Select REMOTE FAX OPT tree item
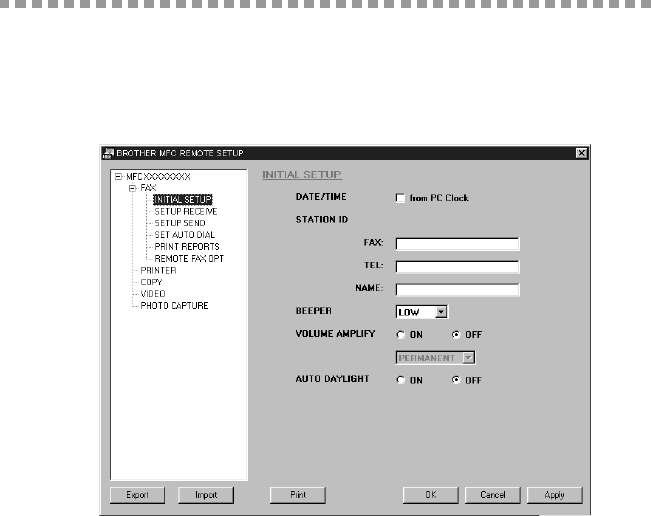Viewport: 651px width, 516px height. coord(189,259)
